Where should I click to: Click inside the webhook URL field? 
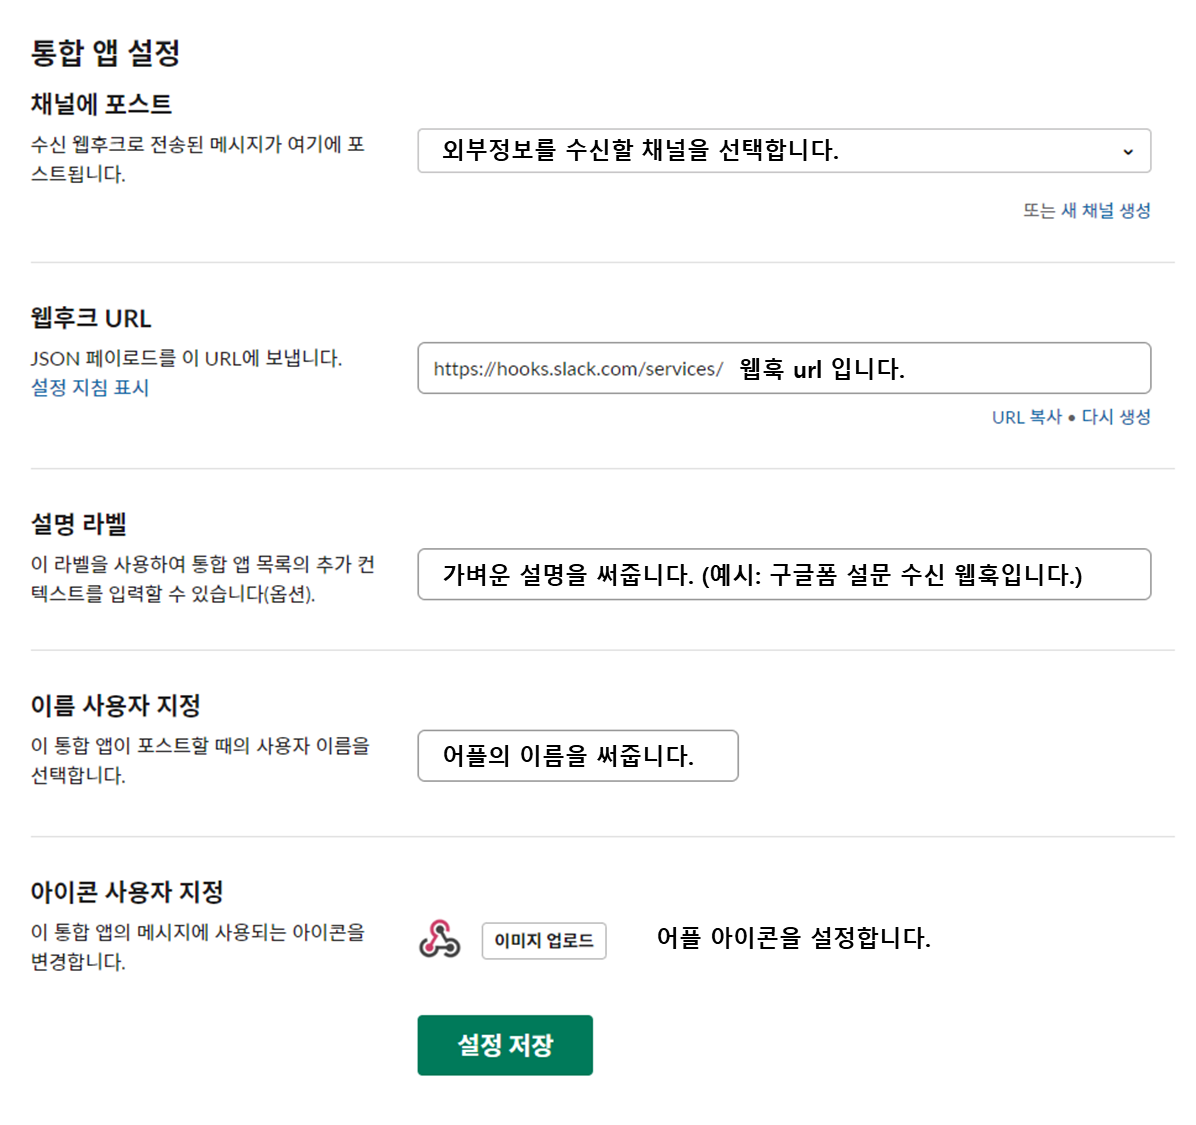(x=784, y=368)
